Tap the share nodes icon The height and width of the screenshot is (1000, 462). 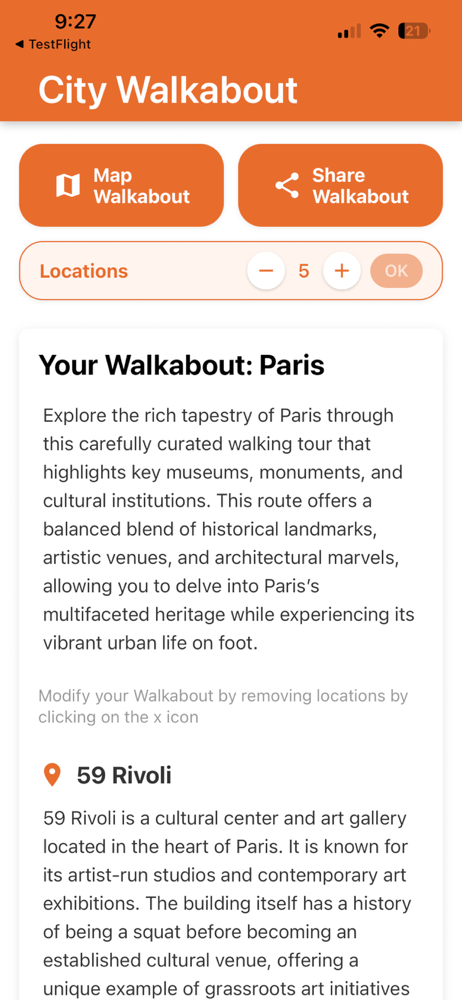287,186
